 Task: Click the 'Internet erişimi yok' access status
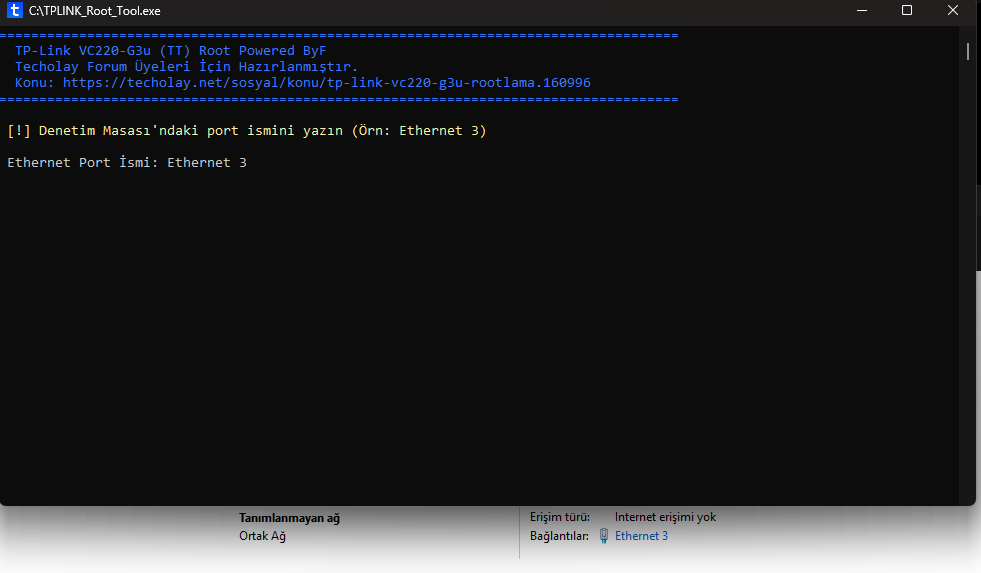pyautogui.click(x=665, y=517)
